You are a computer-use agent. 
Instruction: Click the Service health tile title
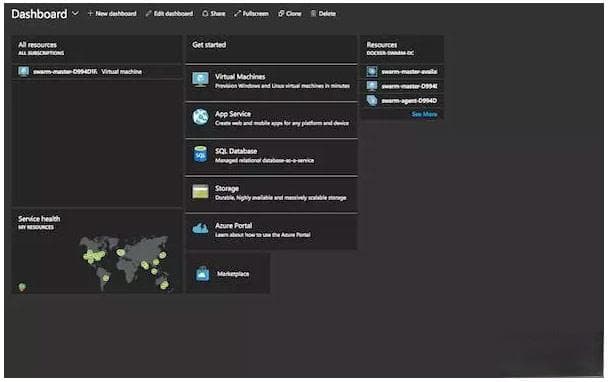(x=39, y=219)
